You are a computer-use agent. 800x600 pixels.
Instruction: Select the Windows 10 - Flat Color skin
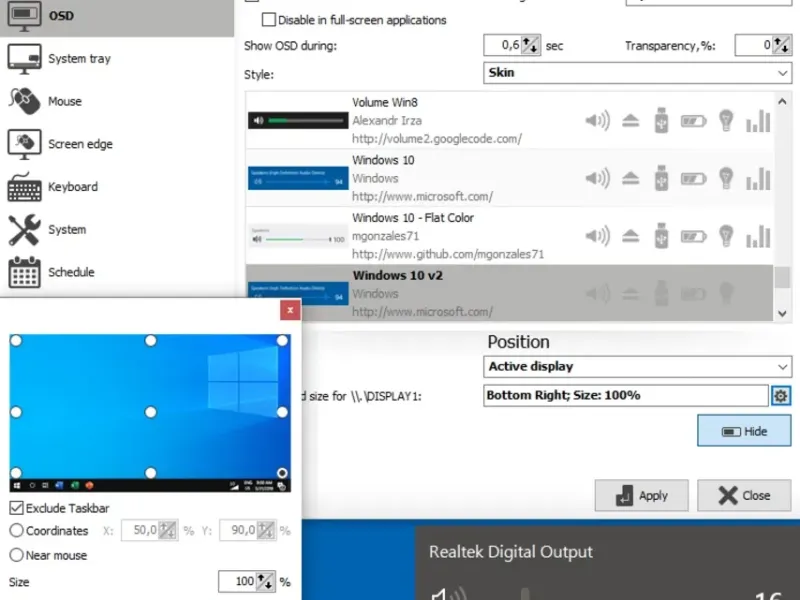point(509,236)
